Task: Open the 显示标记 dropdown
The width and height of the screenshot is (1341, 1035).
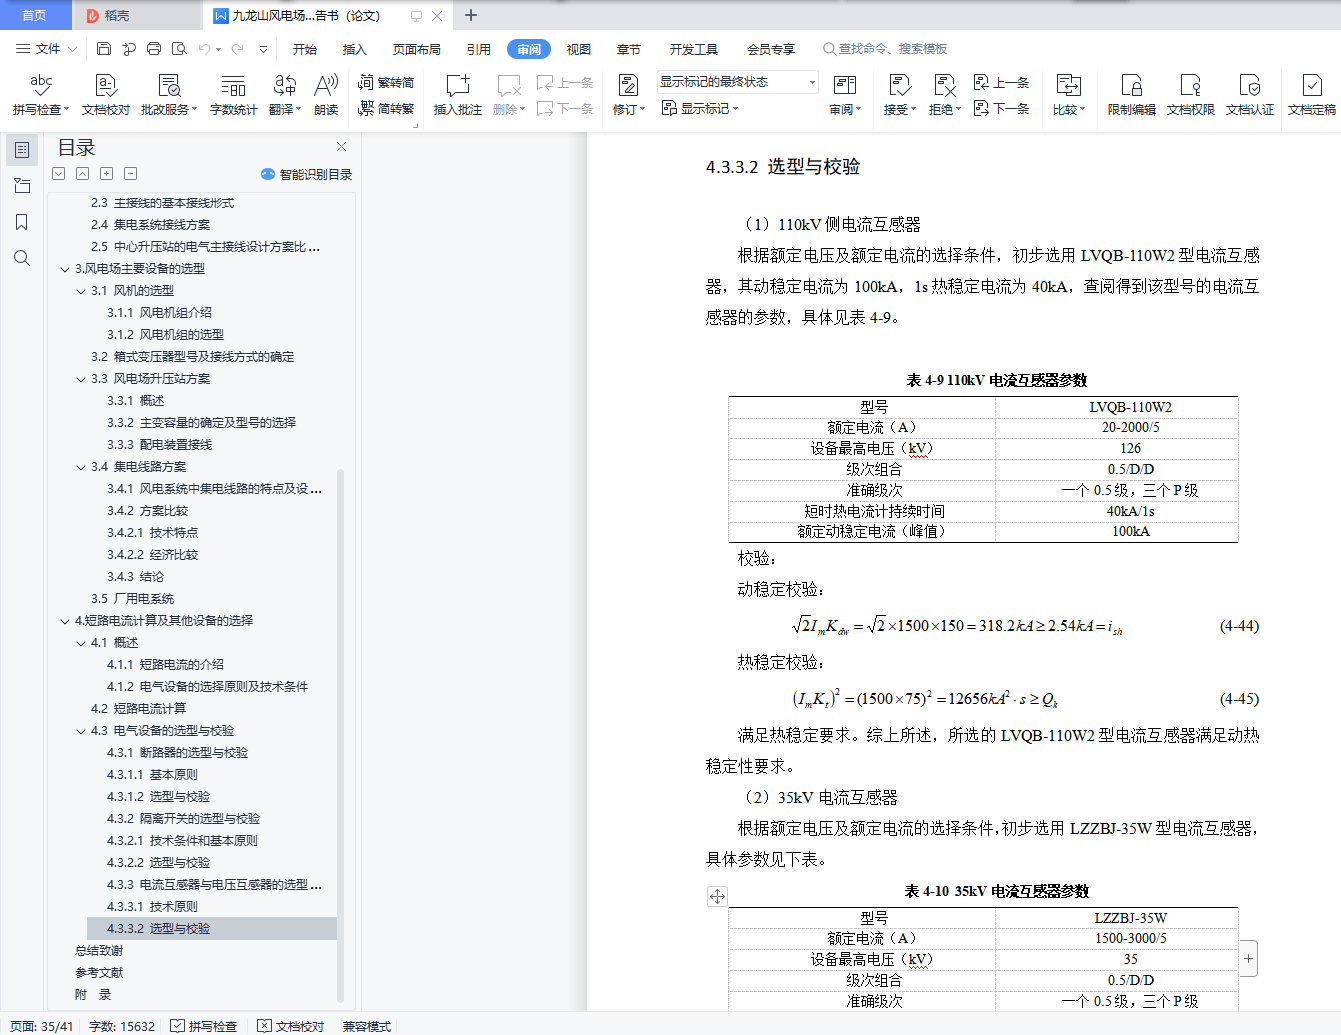Action: 700,108
